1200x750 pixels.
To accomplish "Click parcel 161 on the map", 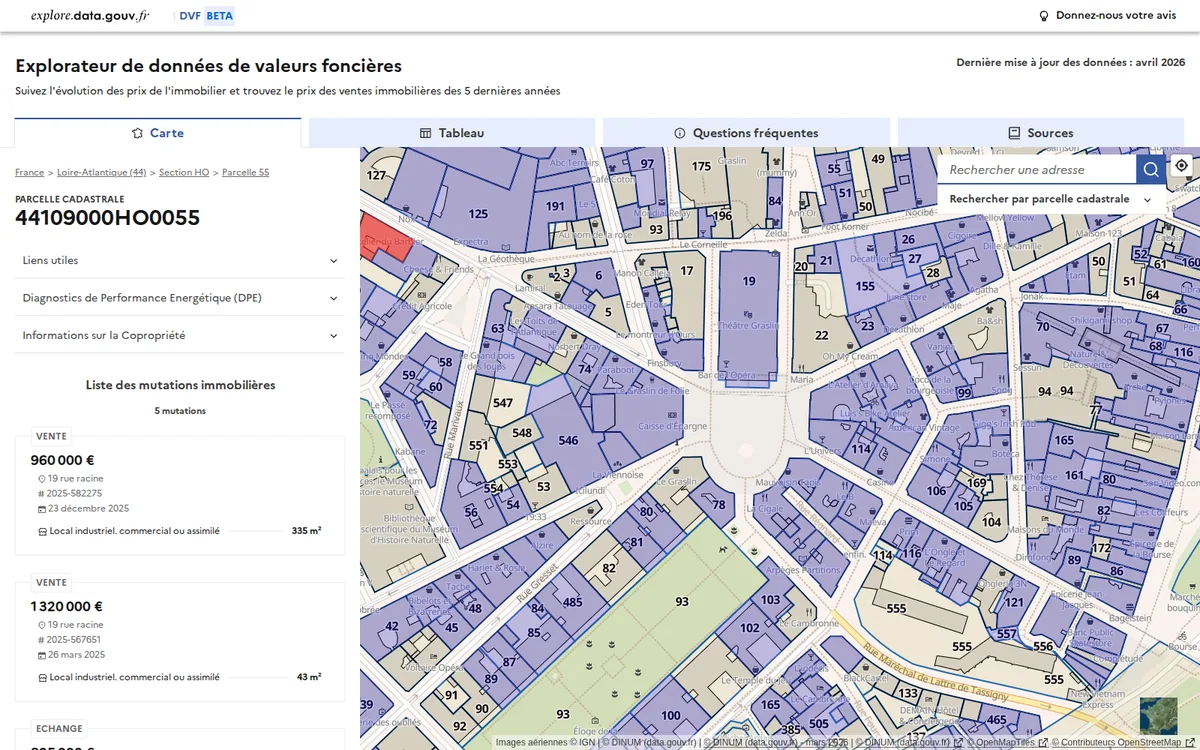I will [x=1074, y=475].
